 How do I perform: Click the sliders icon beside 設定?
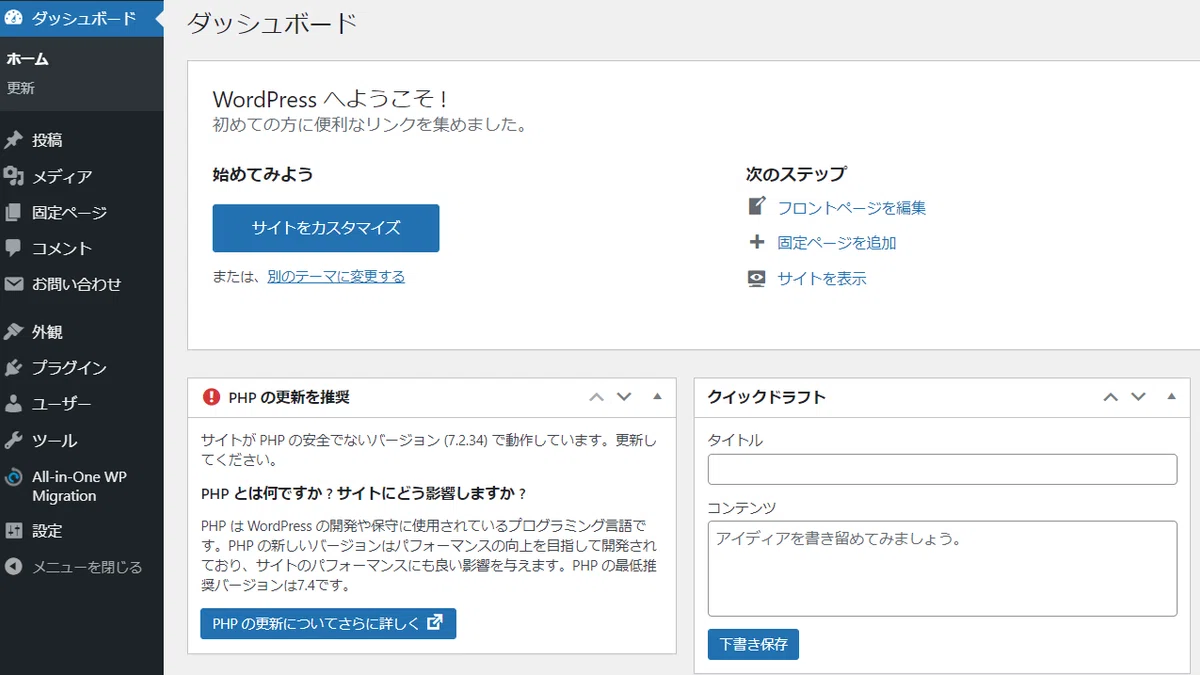(14, 531)
